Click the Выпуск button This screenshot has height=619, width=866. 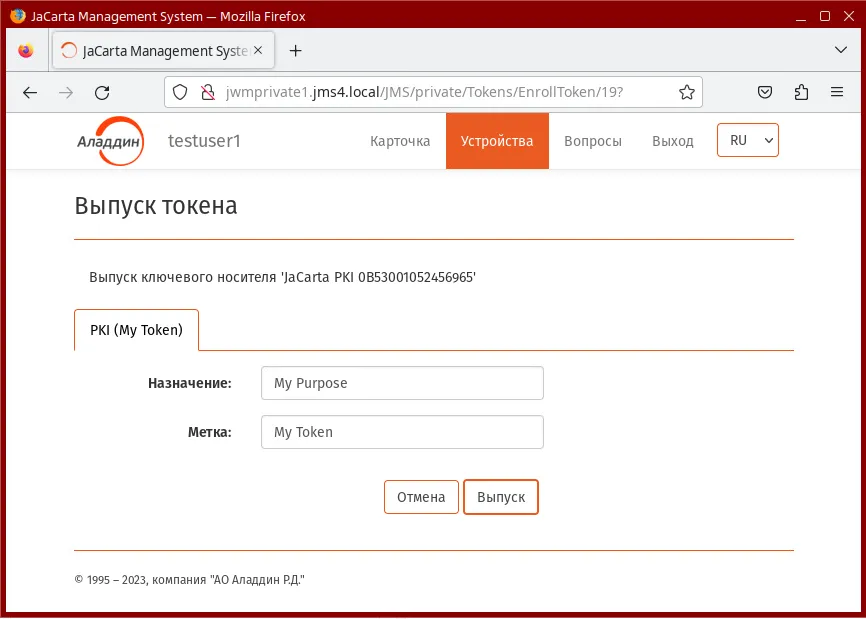(x=500, y=497)
